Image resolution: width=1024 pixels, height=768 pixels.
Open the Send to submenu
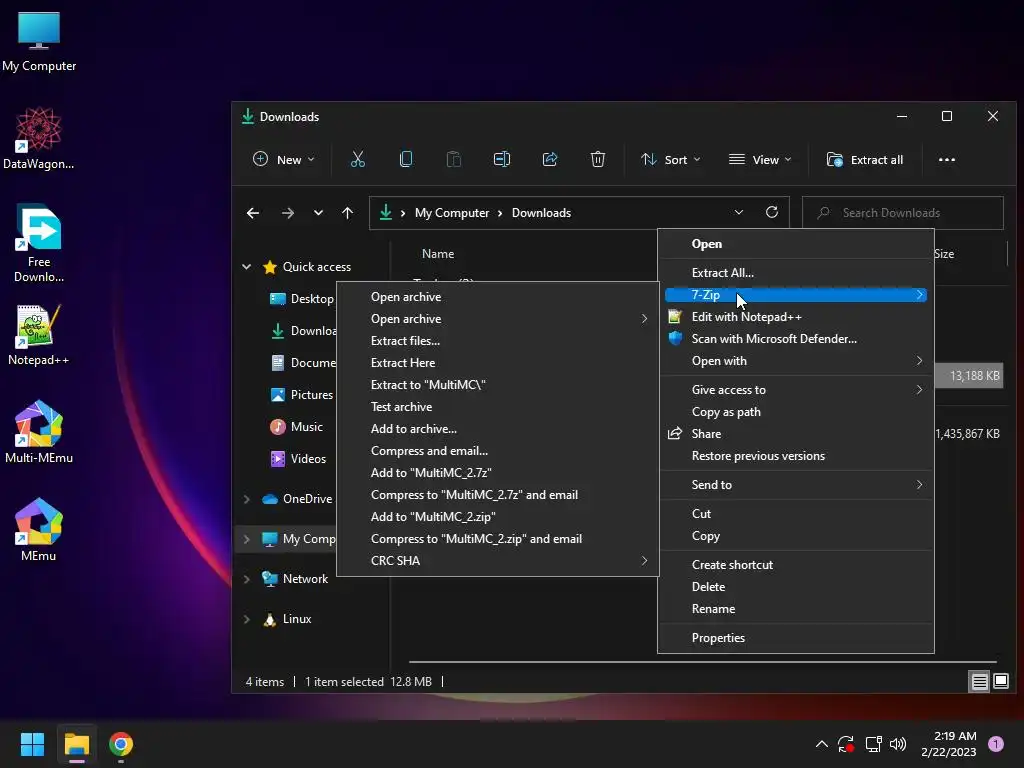click(795, 485)
